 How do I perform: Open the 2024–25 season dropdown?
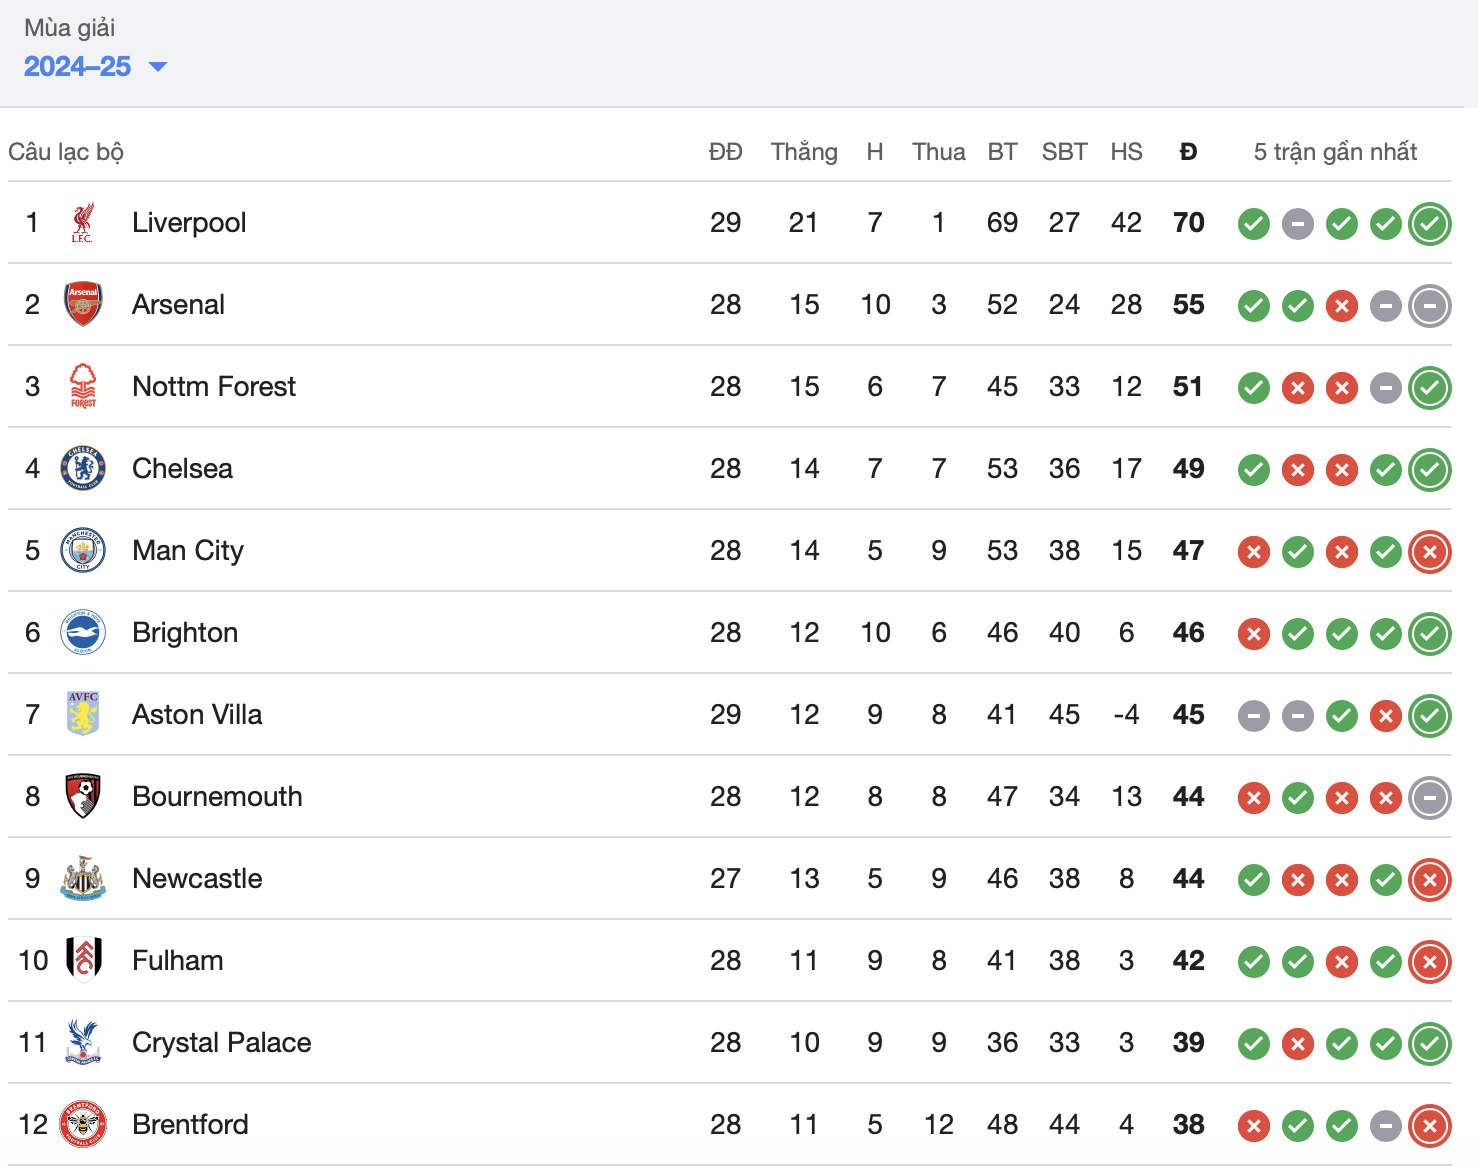coord(95,67)
